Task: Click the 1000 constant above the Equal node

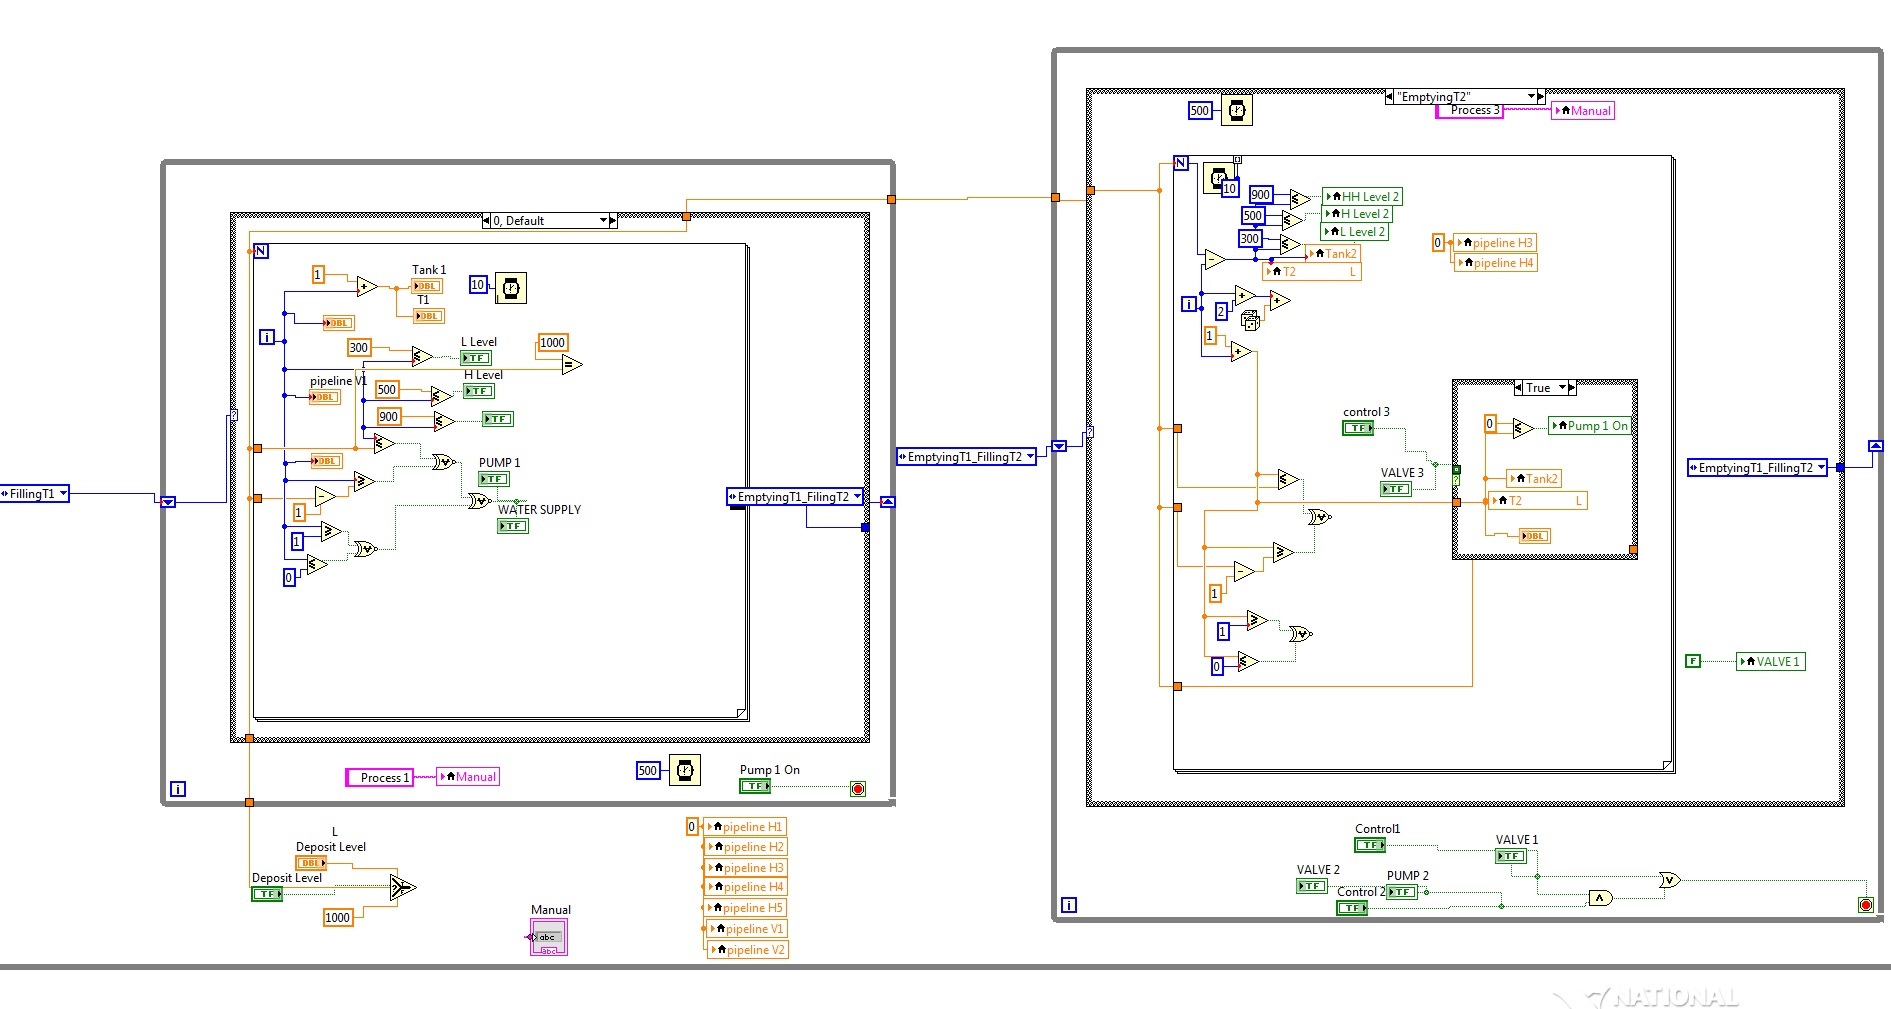Action: tap(553, 343)
